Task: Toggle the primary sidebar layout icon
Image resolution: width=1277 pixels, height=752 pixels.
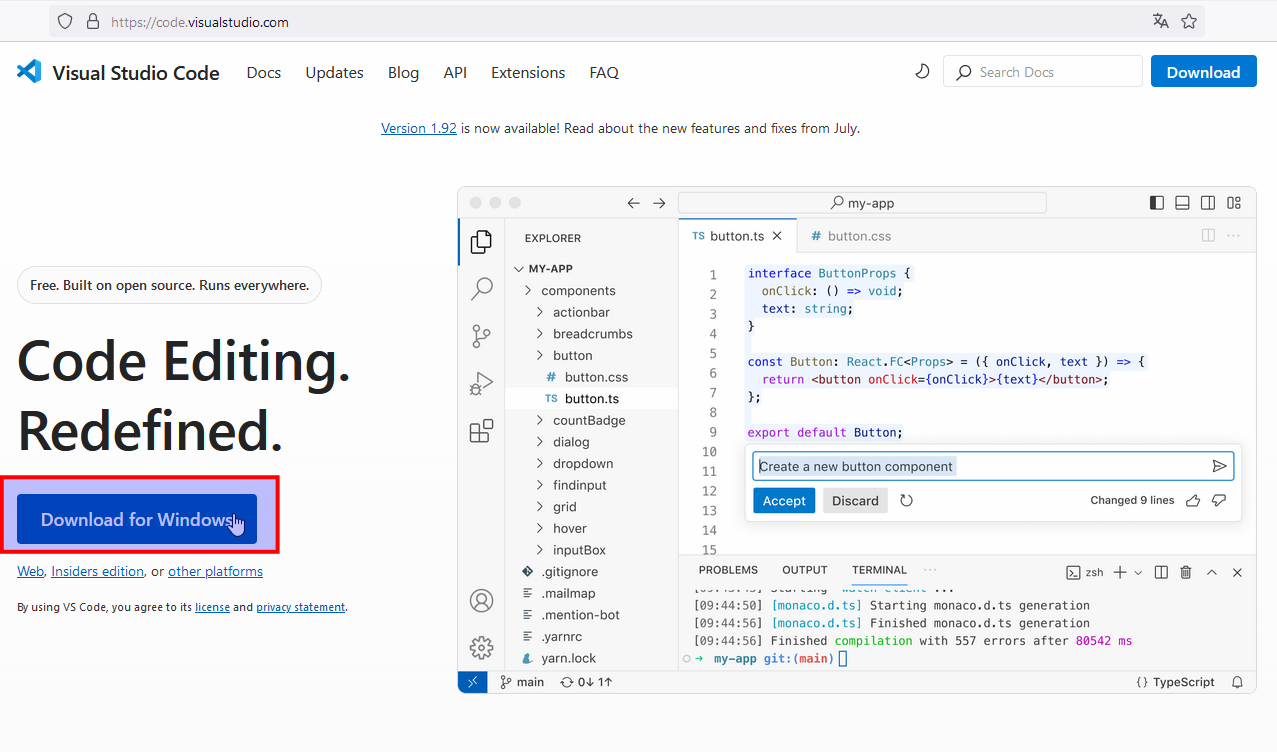Action: pyautogui.click(x=1157, y=203)
